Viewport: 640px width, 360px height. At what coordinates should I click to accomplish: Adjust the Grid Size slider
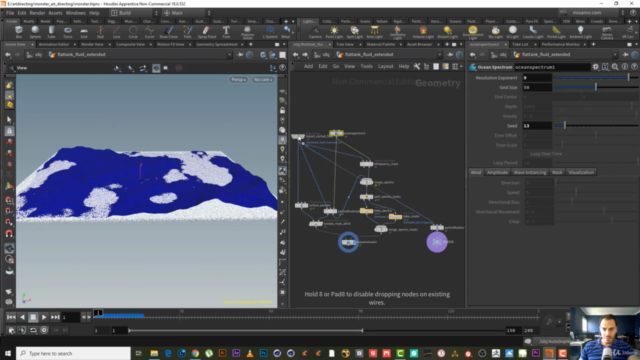point(596,87)
